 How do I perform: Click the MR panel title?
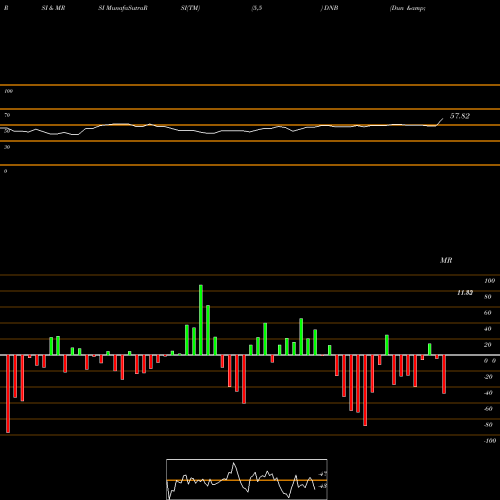446,260
